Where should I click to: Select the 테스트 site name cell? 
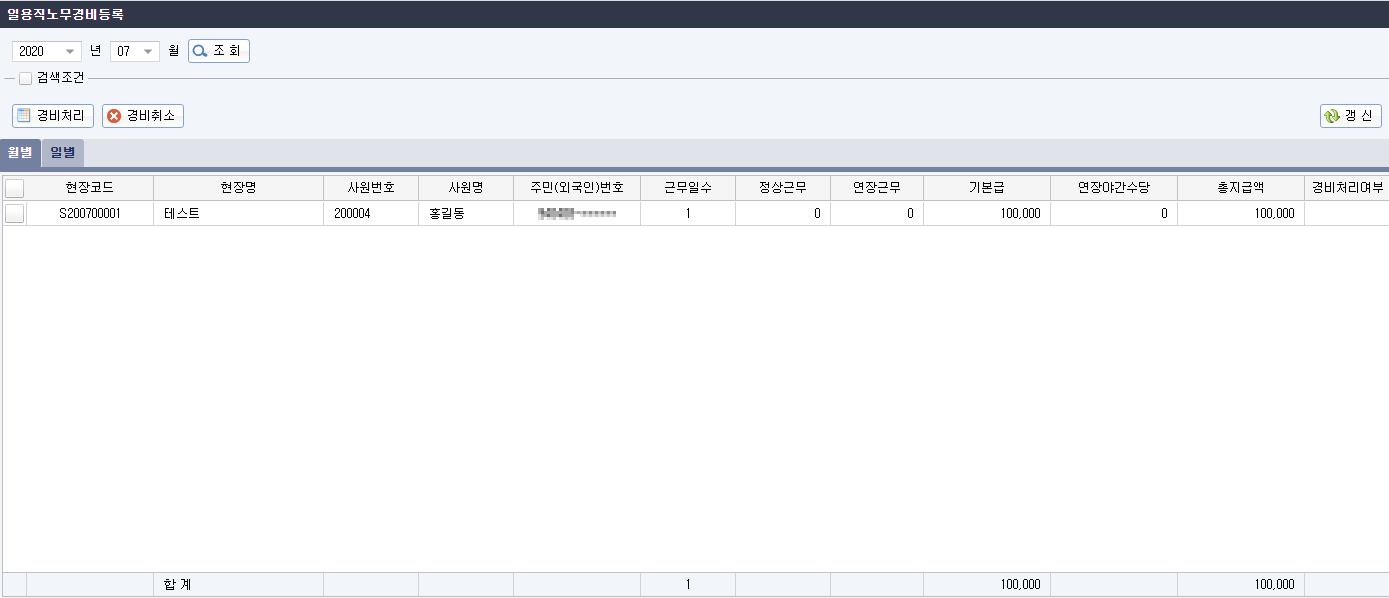[x=238, y=213]
